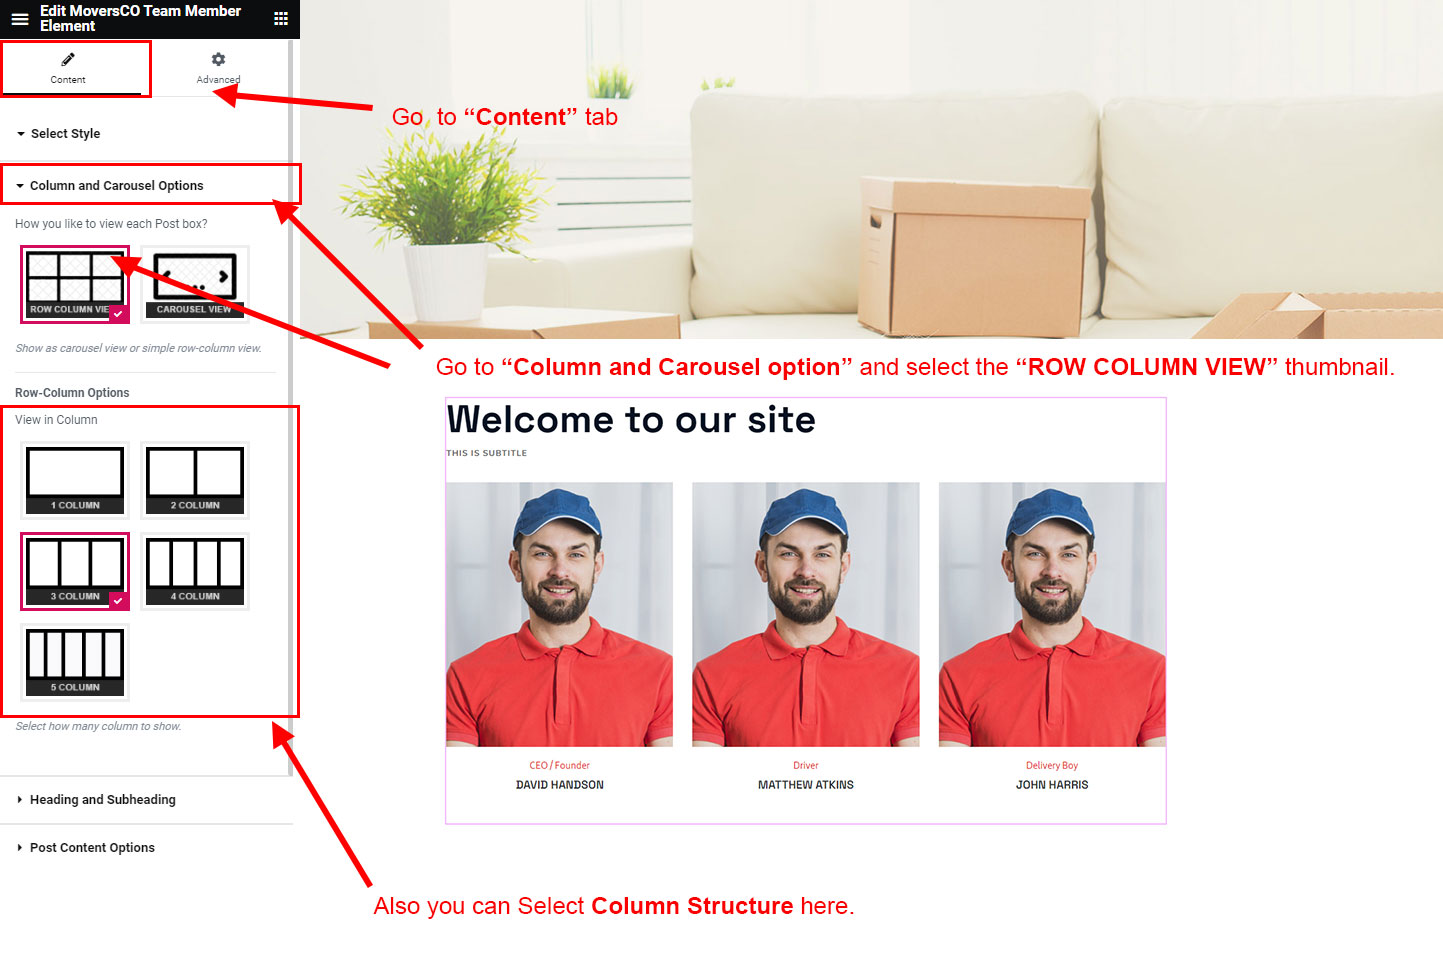Select the 3 Column layout option

(x=75, y=571)
